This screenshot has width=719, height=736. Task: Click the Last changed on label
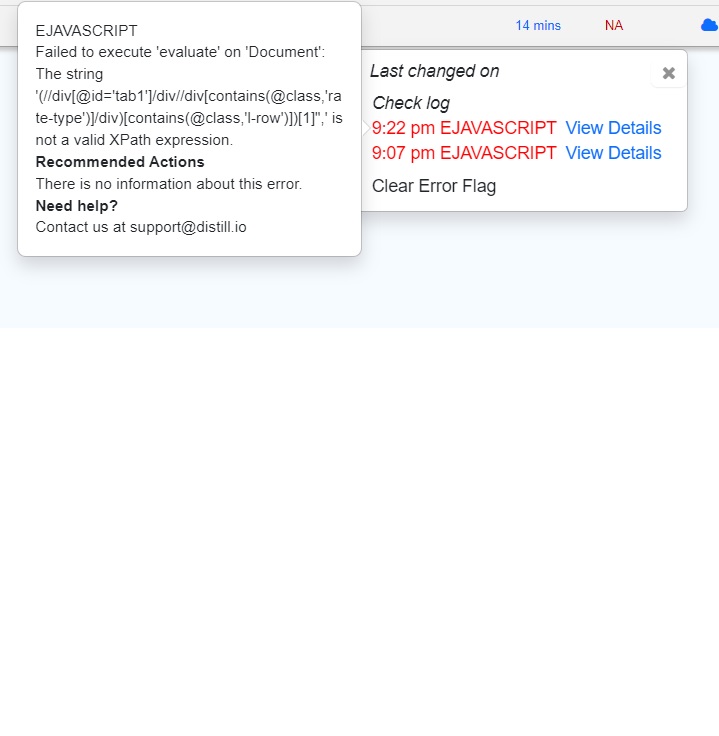435,71
